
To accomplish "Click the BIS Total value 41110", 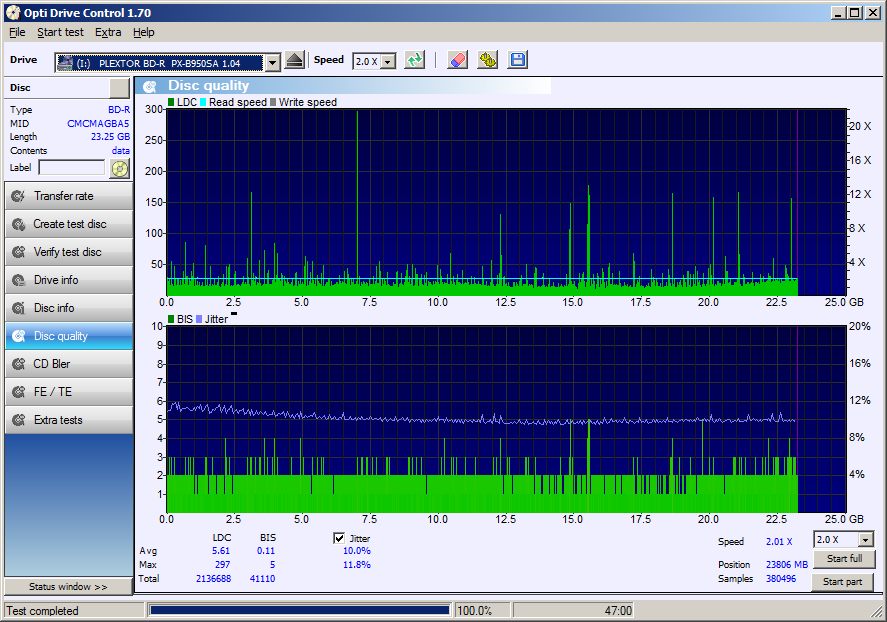I will tap(262, 579).
